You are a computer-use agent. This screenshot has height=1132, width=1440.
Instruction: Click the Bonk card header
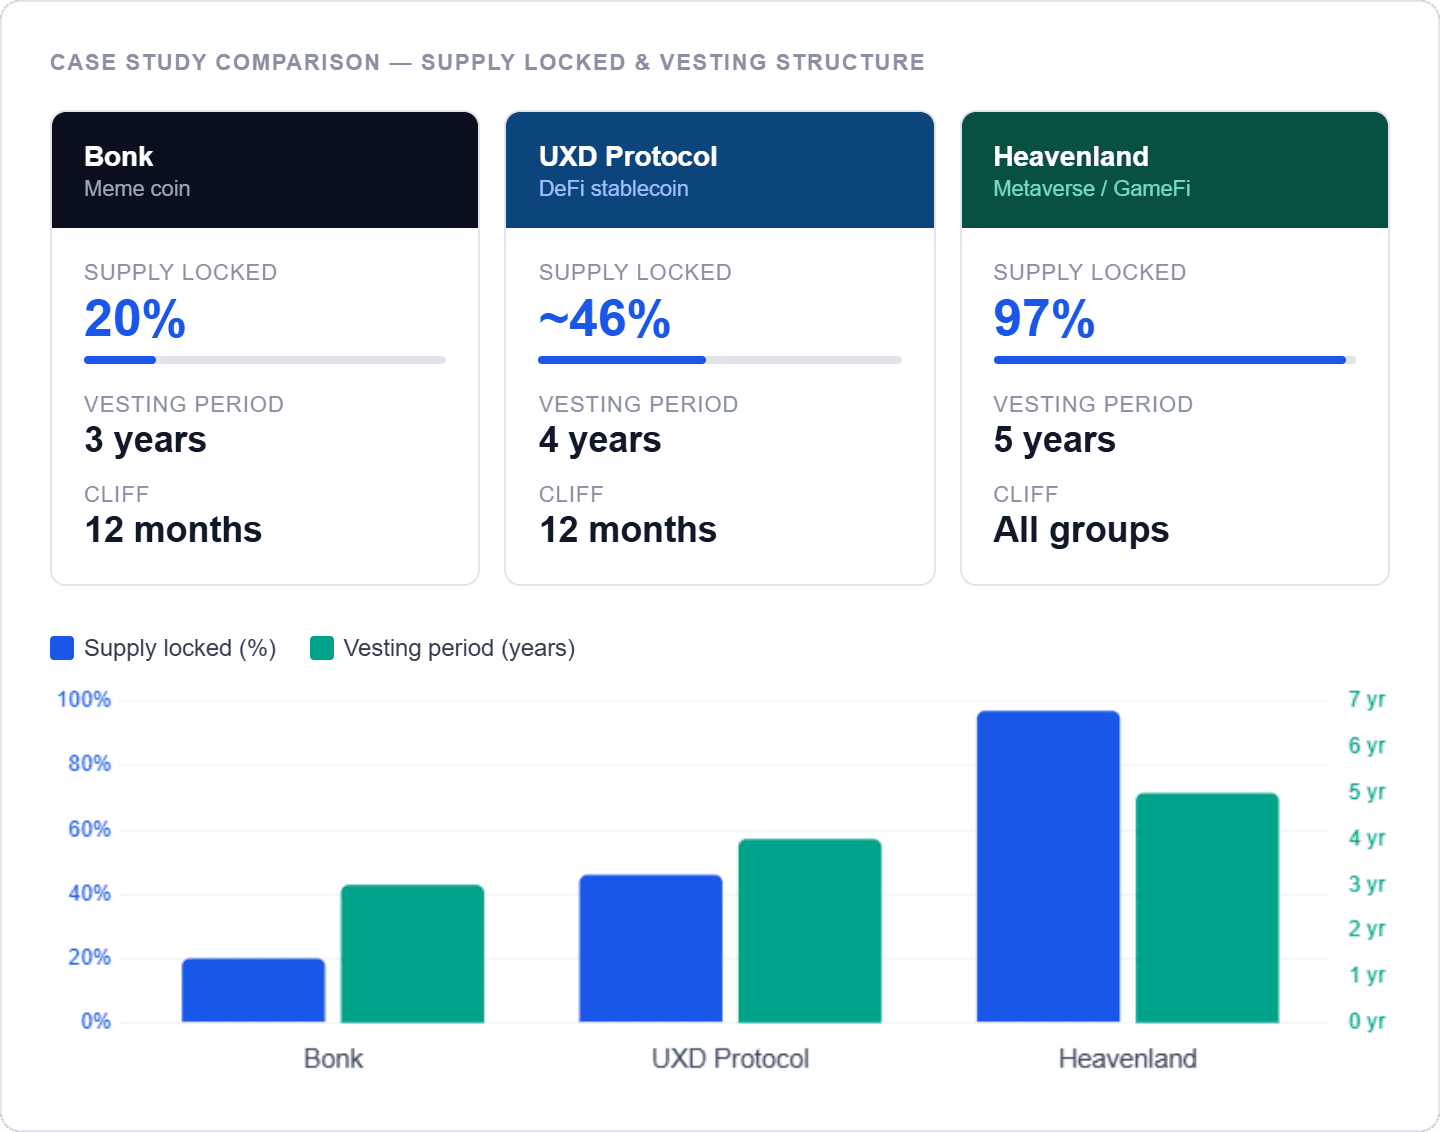coord(265,170)
